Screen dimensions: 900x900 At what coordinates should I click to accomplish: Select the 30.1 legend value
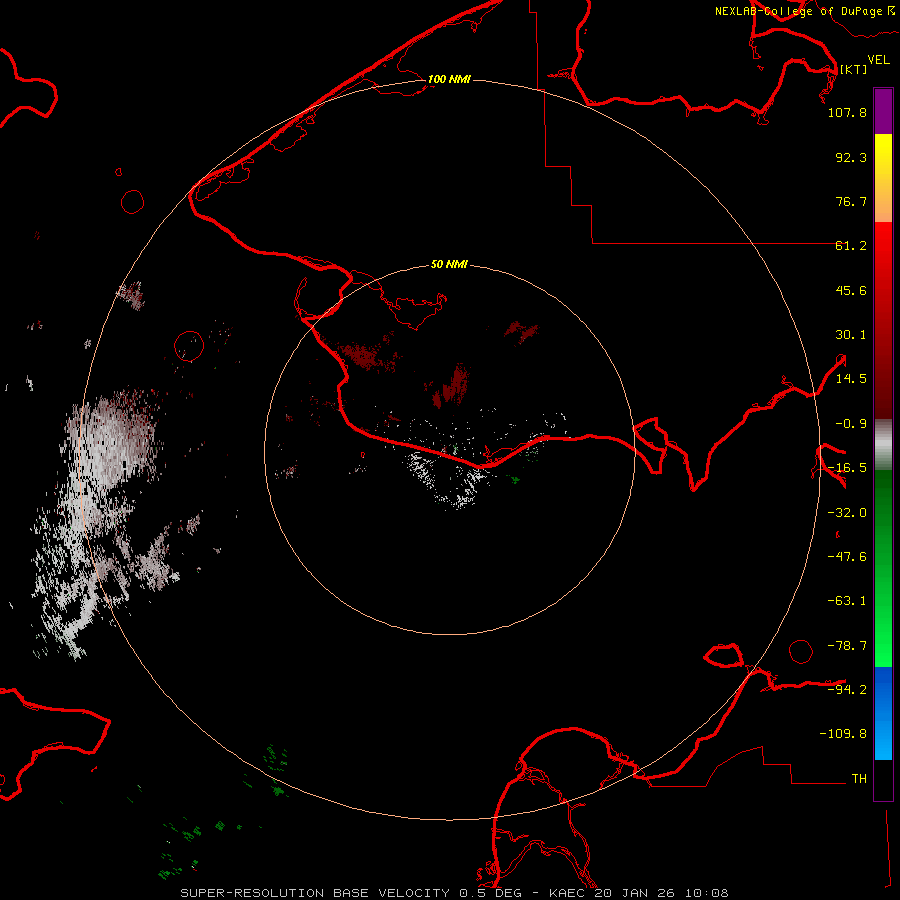tap(851, 335)
